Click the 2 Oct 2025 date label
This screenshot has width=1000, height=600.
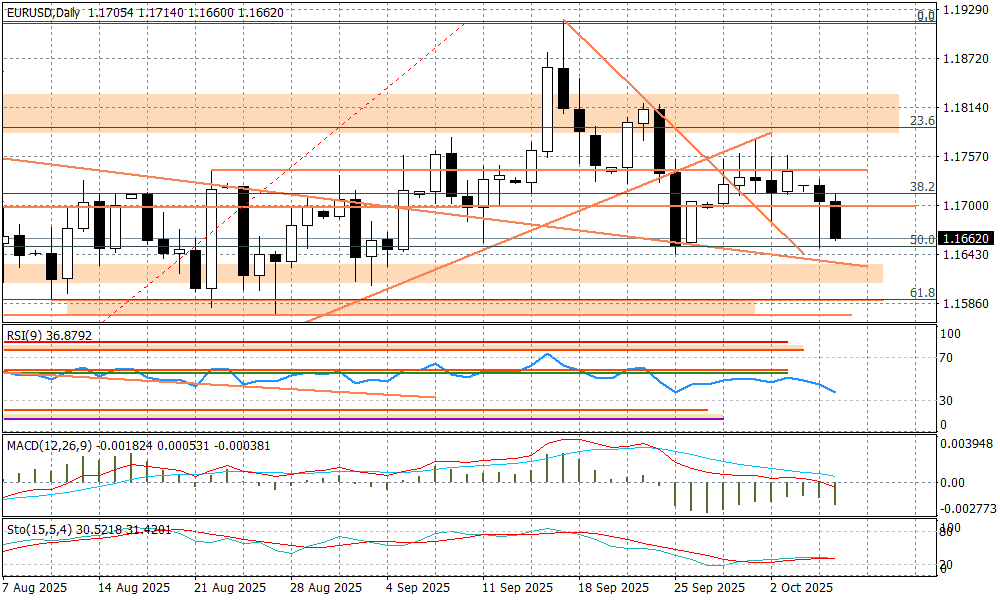click(801, 588)
